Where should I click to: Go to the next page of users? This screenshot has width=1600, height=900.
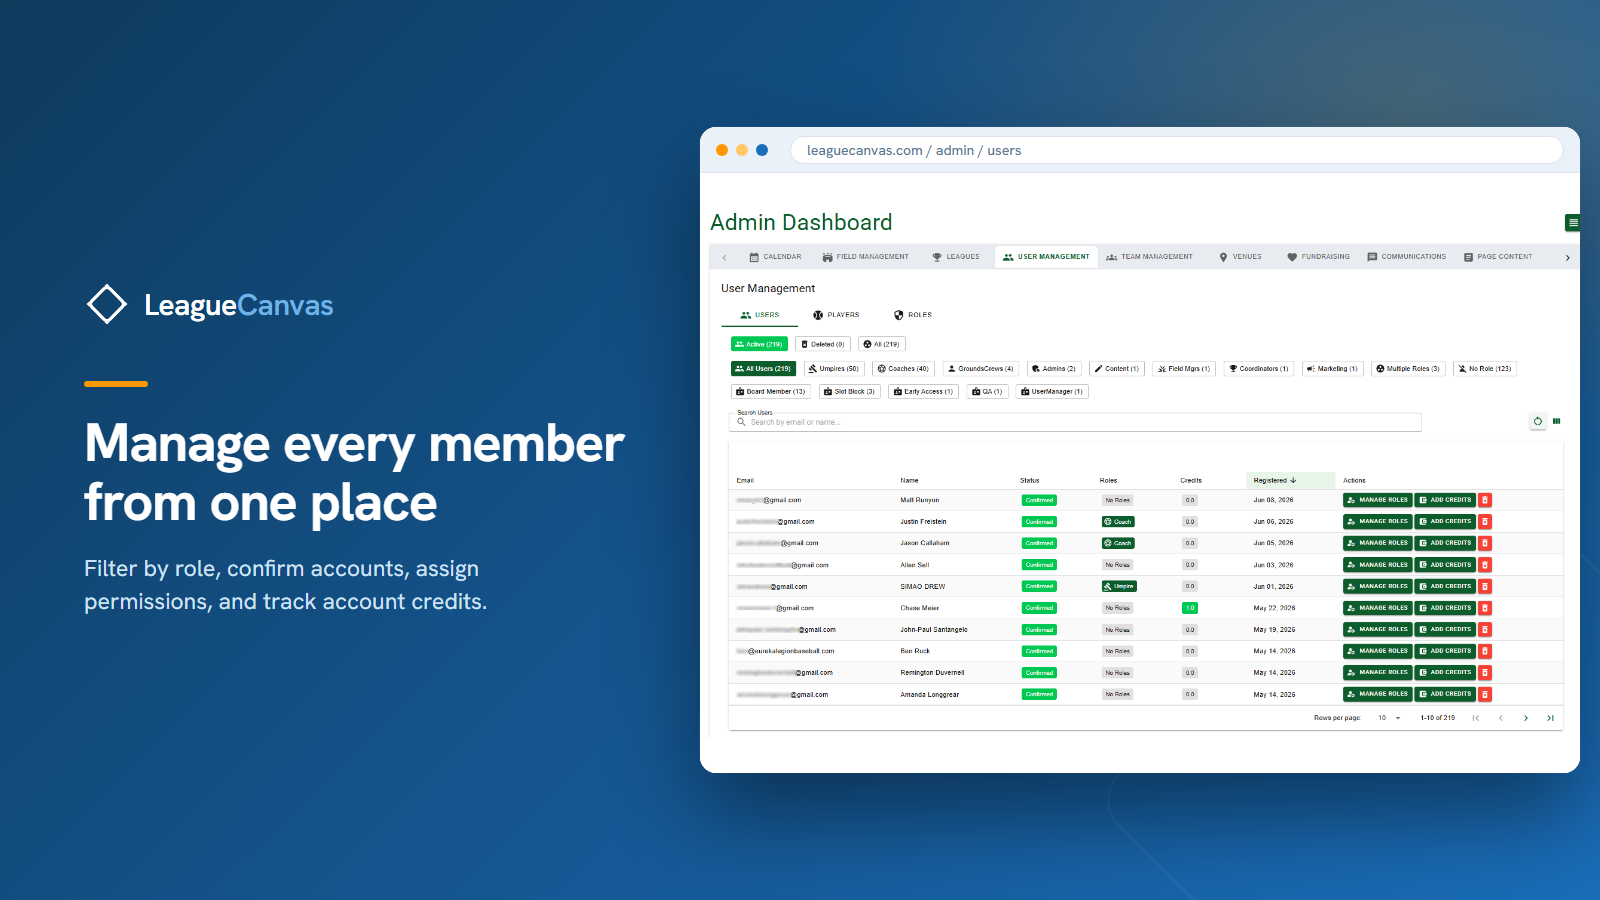pos(1526,718)
